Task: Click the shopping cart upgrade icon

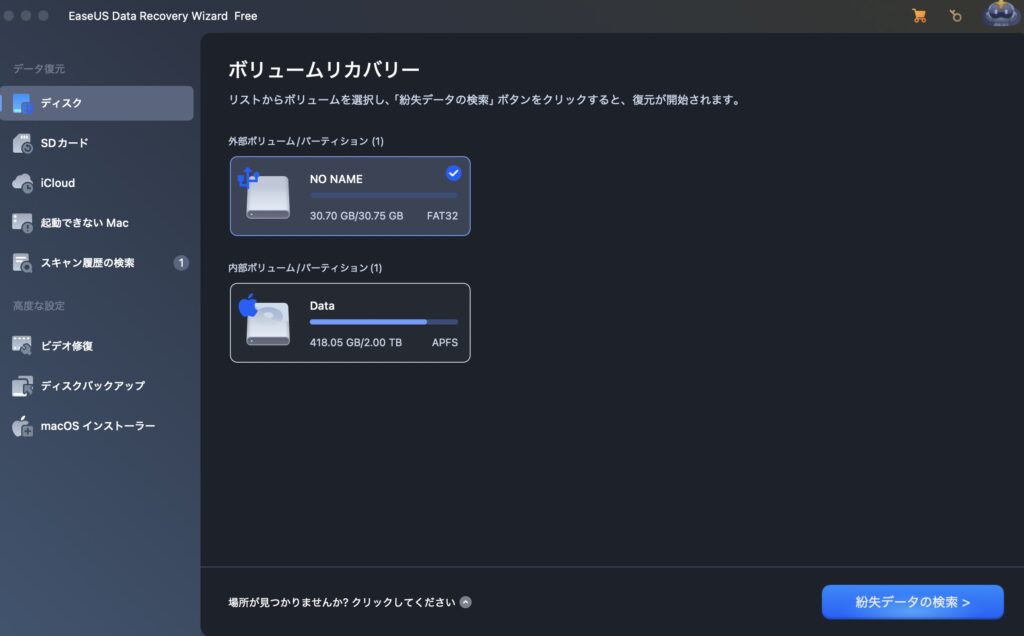Action: click(x=919, y=16)
